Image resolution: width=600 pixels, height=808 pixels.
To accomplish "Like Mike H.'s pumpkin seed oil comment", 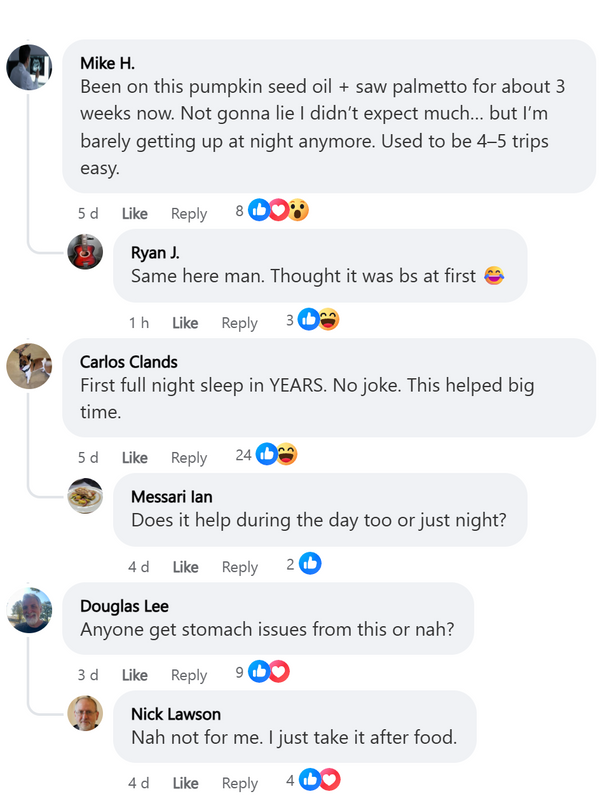I will point(134,213).
